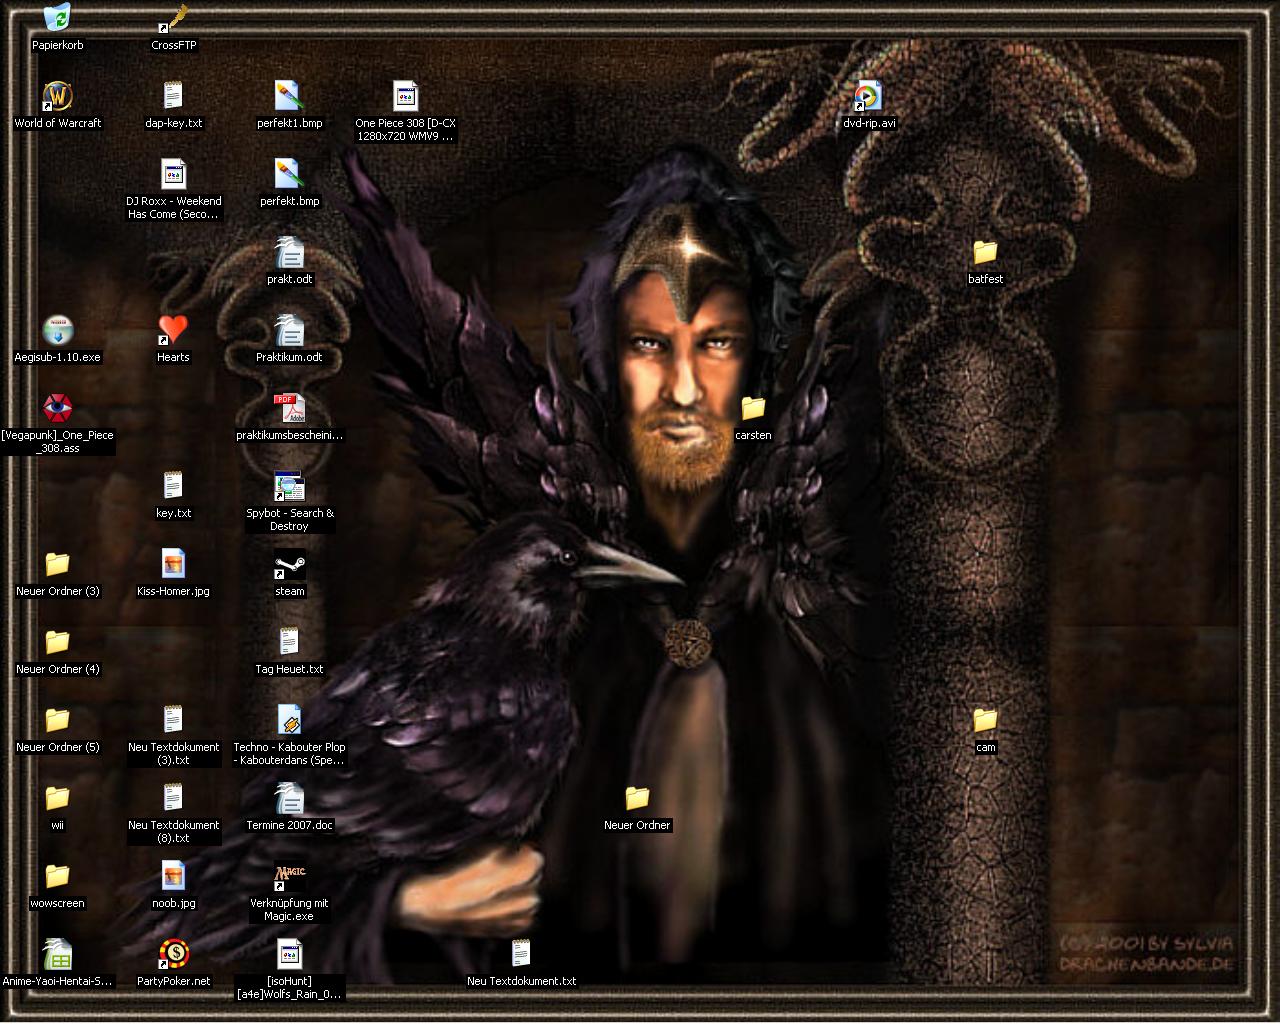Select the Termine 2007.doc document
This screenshot has width=1280, height=1024.
pos(290,799)
